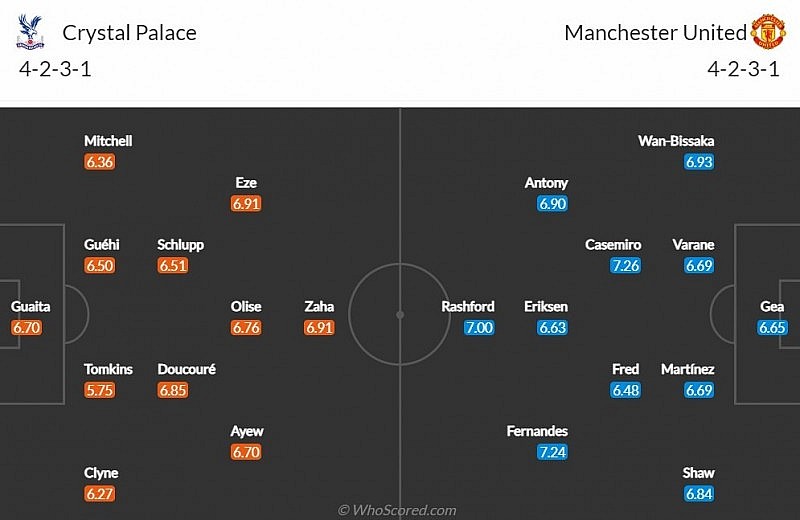Screen dimensions: 800x520
Task: Click Mitchell's 6.36 rating badge
Action: click(x=100, y=162)
